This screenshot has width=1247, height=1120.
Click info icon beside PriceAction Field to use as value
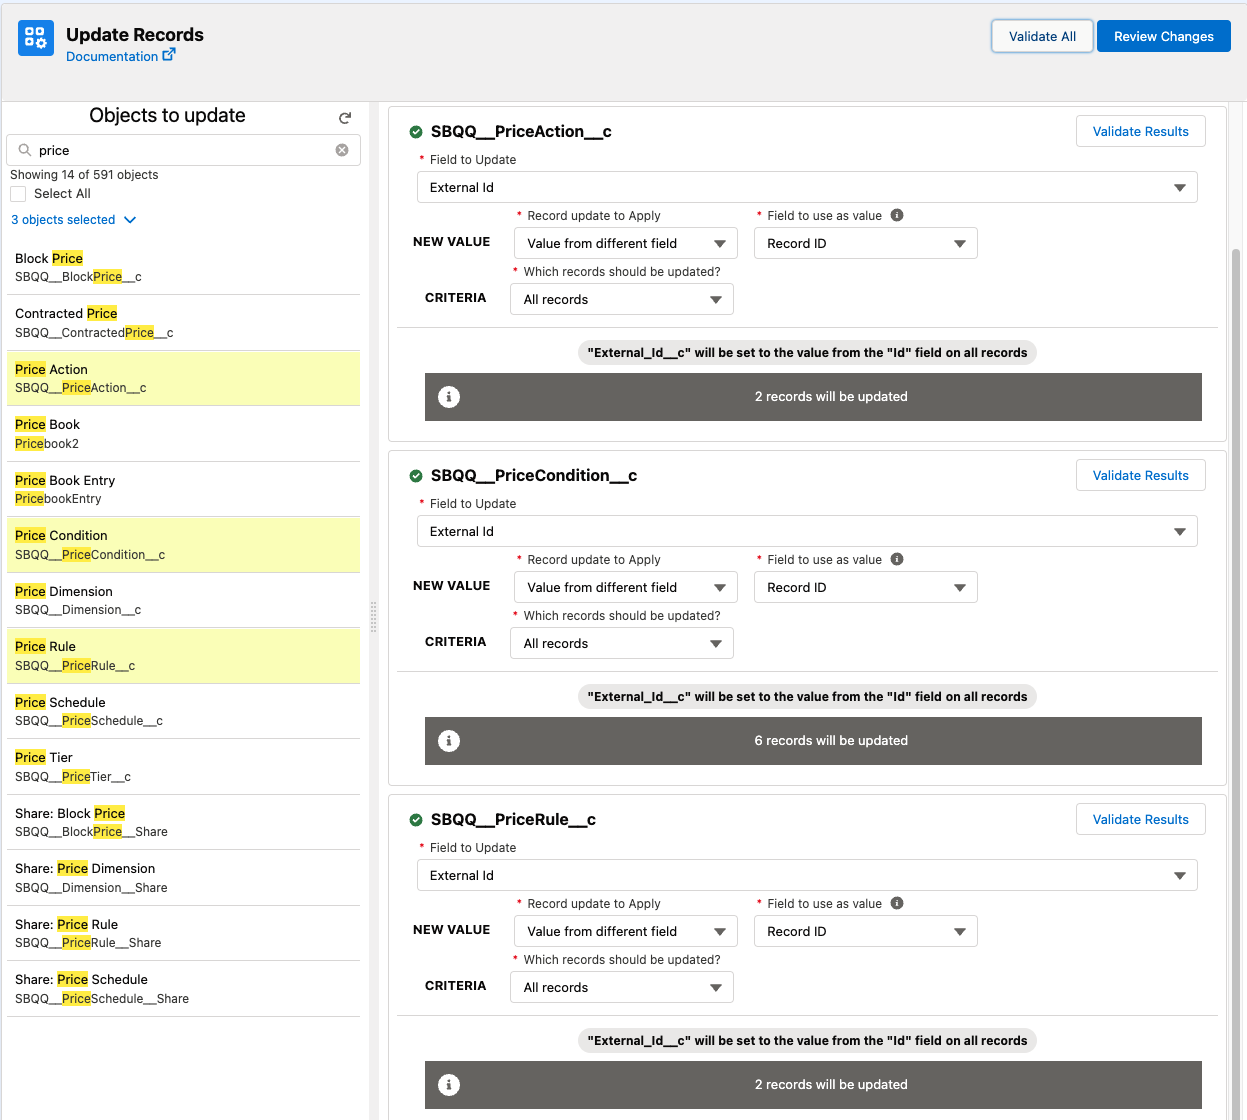pos(897,215)
